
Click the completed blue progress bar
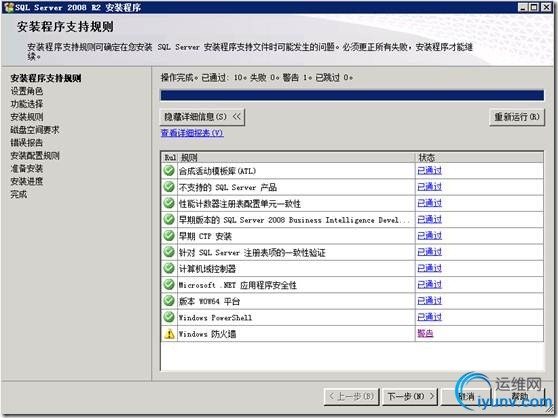352,95
